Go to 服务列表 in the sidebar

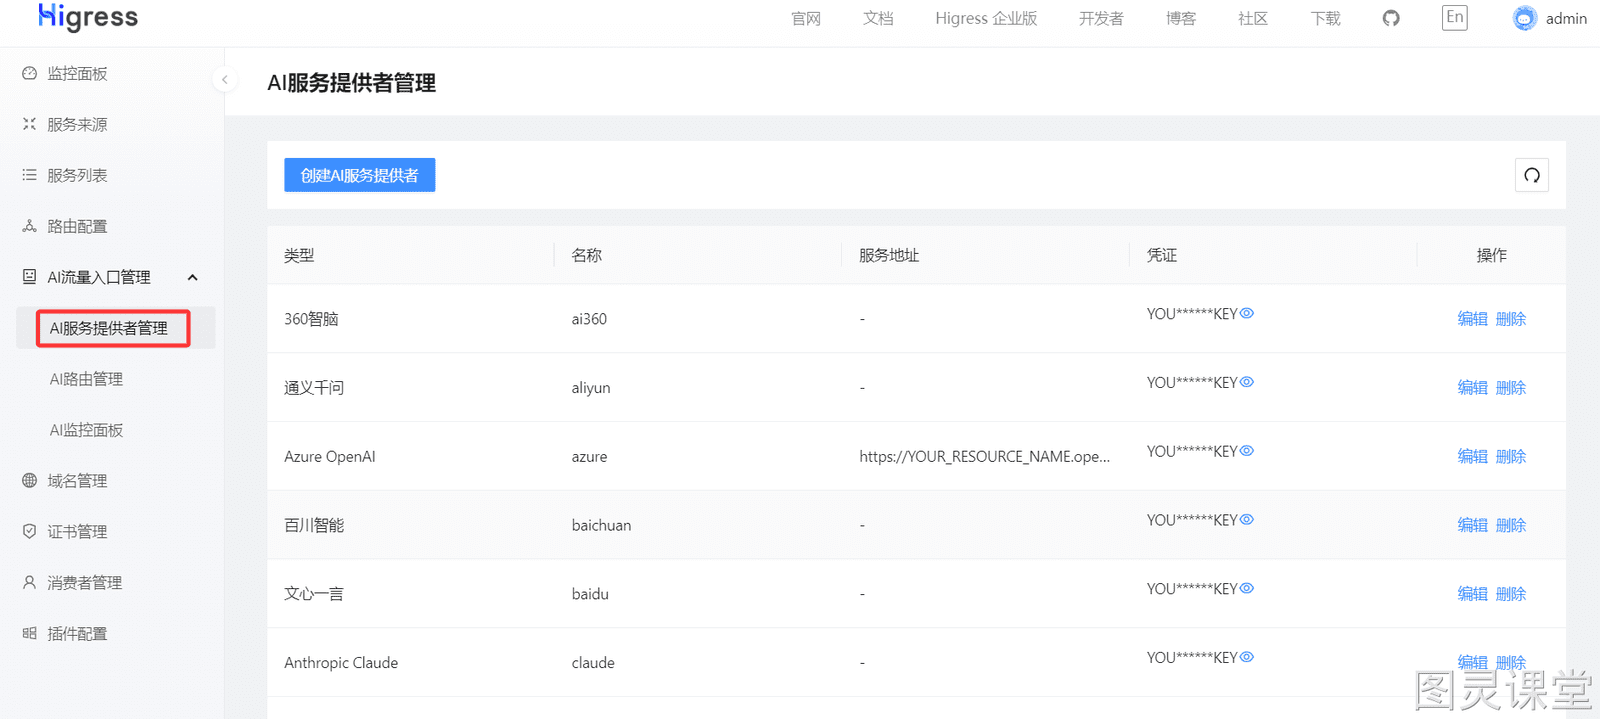point(77,176)
